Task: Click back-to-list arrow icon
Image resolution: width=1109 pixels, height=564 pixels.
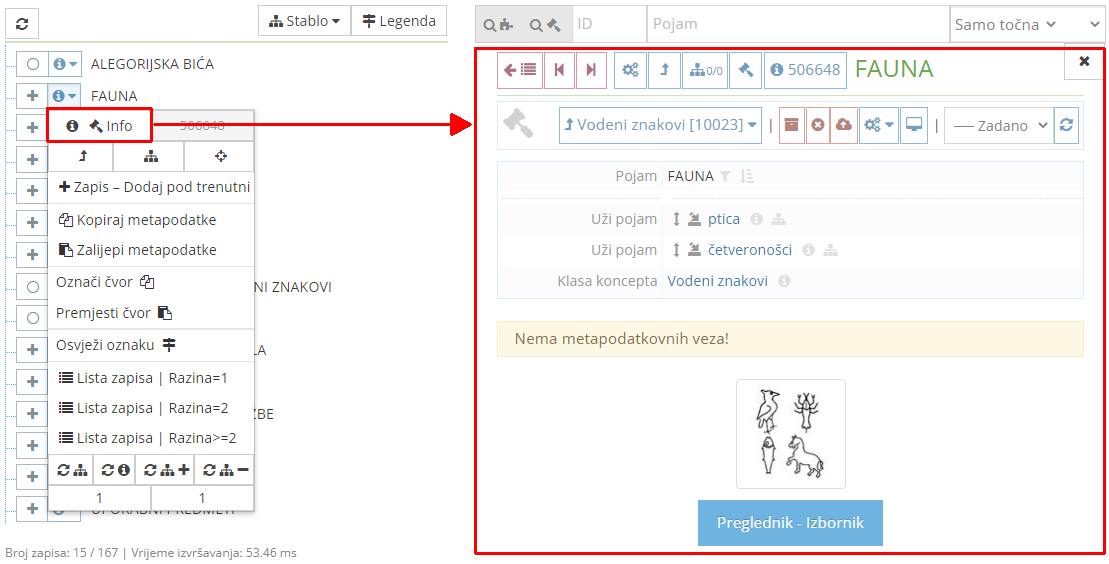Action: click(x=519, y=70)
